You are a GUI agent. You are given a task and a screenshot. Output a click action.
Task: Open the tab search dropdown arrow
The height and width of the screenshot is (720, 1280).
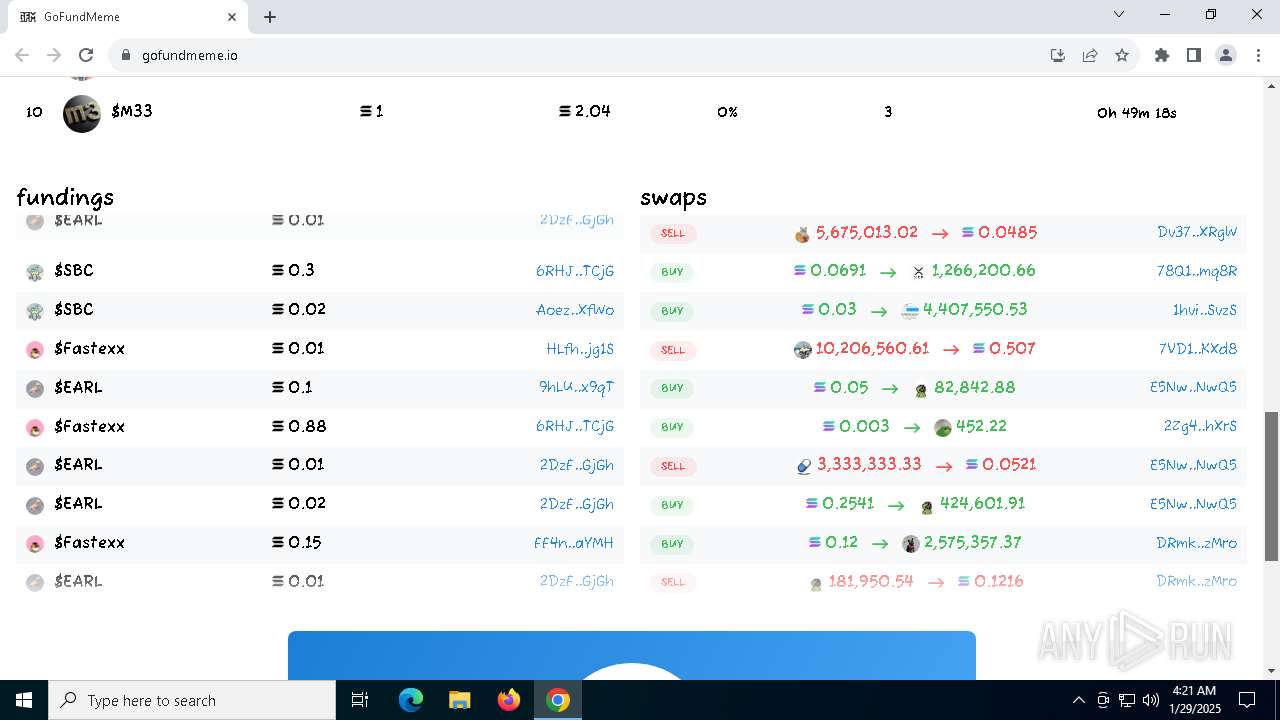point(1119,15)
